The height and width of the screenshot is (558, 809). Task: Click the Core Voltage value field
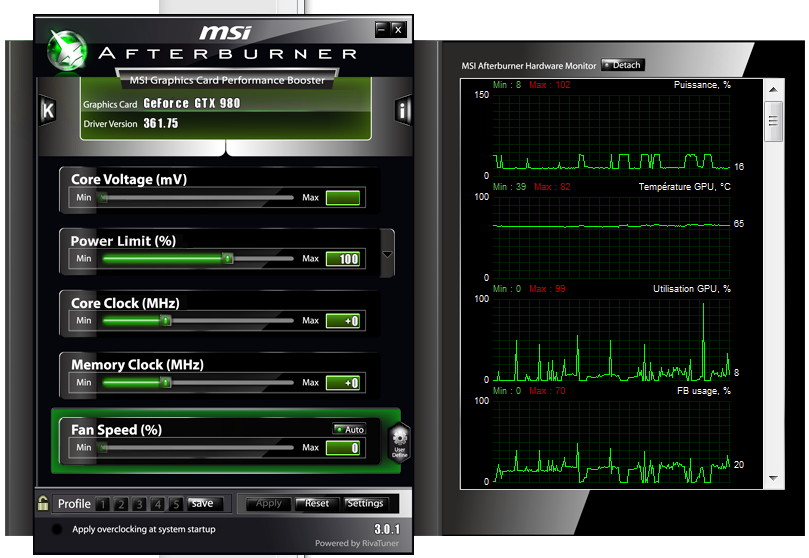[343, 198]
